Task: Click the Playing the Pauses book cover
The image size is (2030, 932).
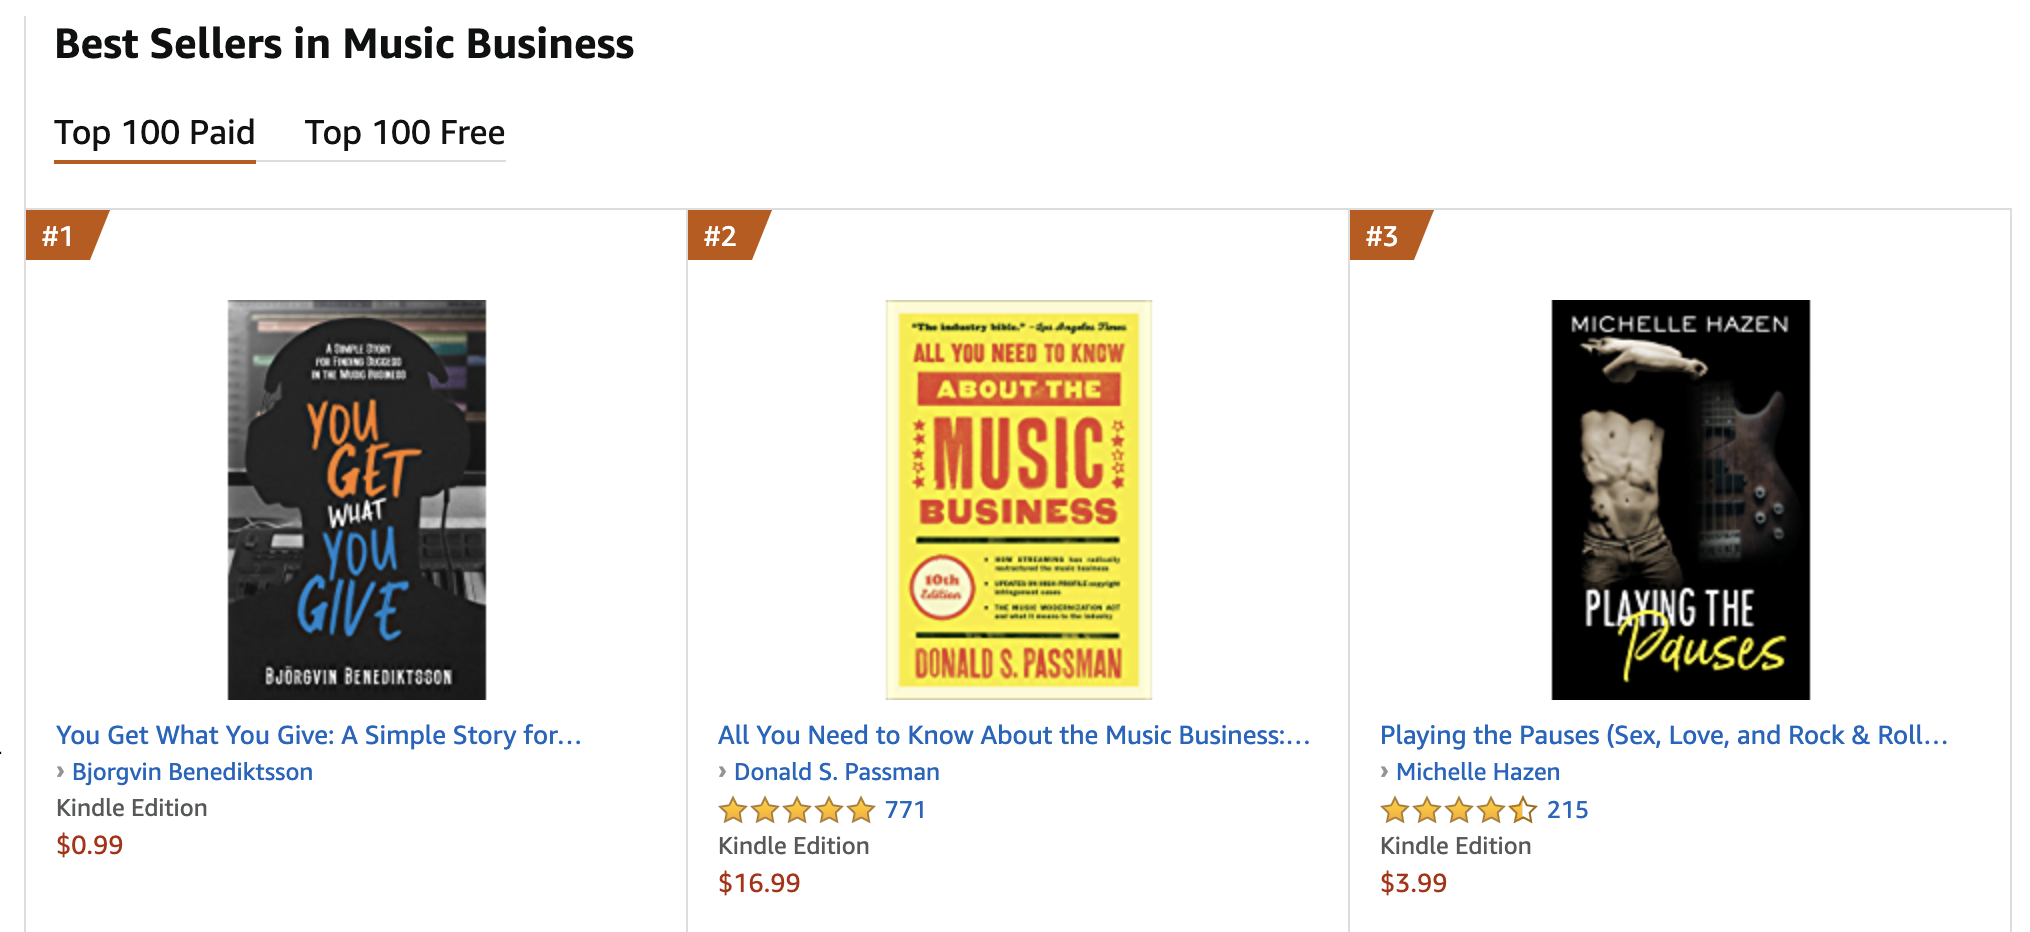Action: click(x=1680, y=499)
